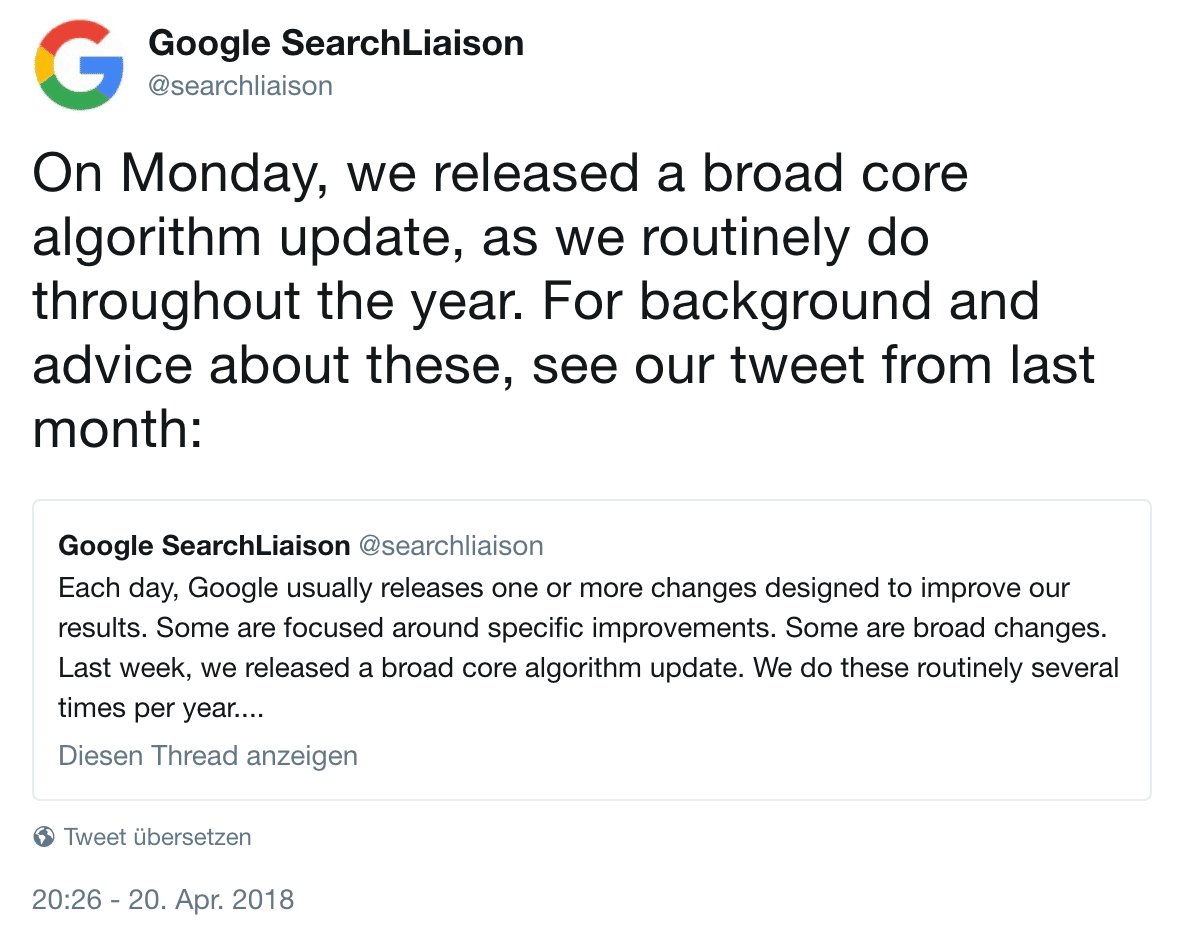The width and height of the screenshot is (1185, 935).
Task: Open the timestamp 20:26 - 20. Apr. 2018
Action: (x=162, y=899)
